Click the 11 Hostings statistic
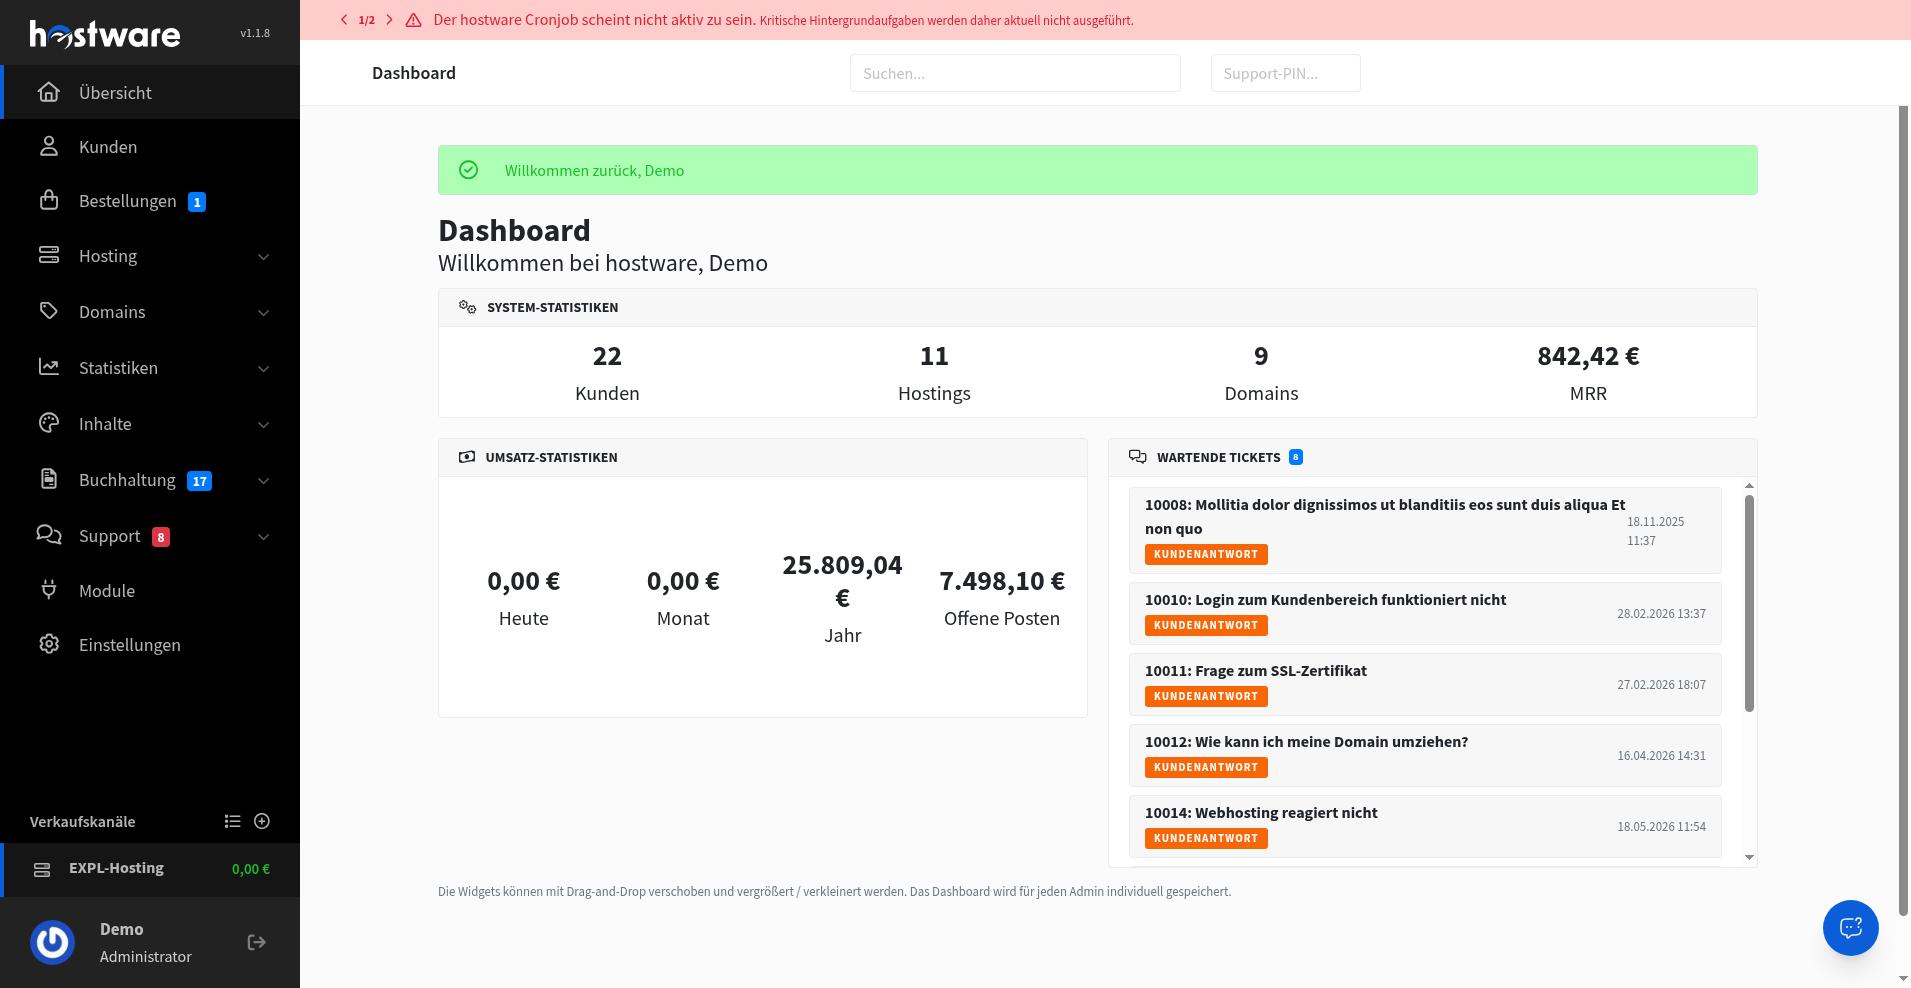 (x=934, y=372)
